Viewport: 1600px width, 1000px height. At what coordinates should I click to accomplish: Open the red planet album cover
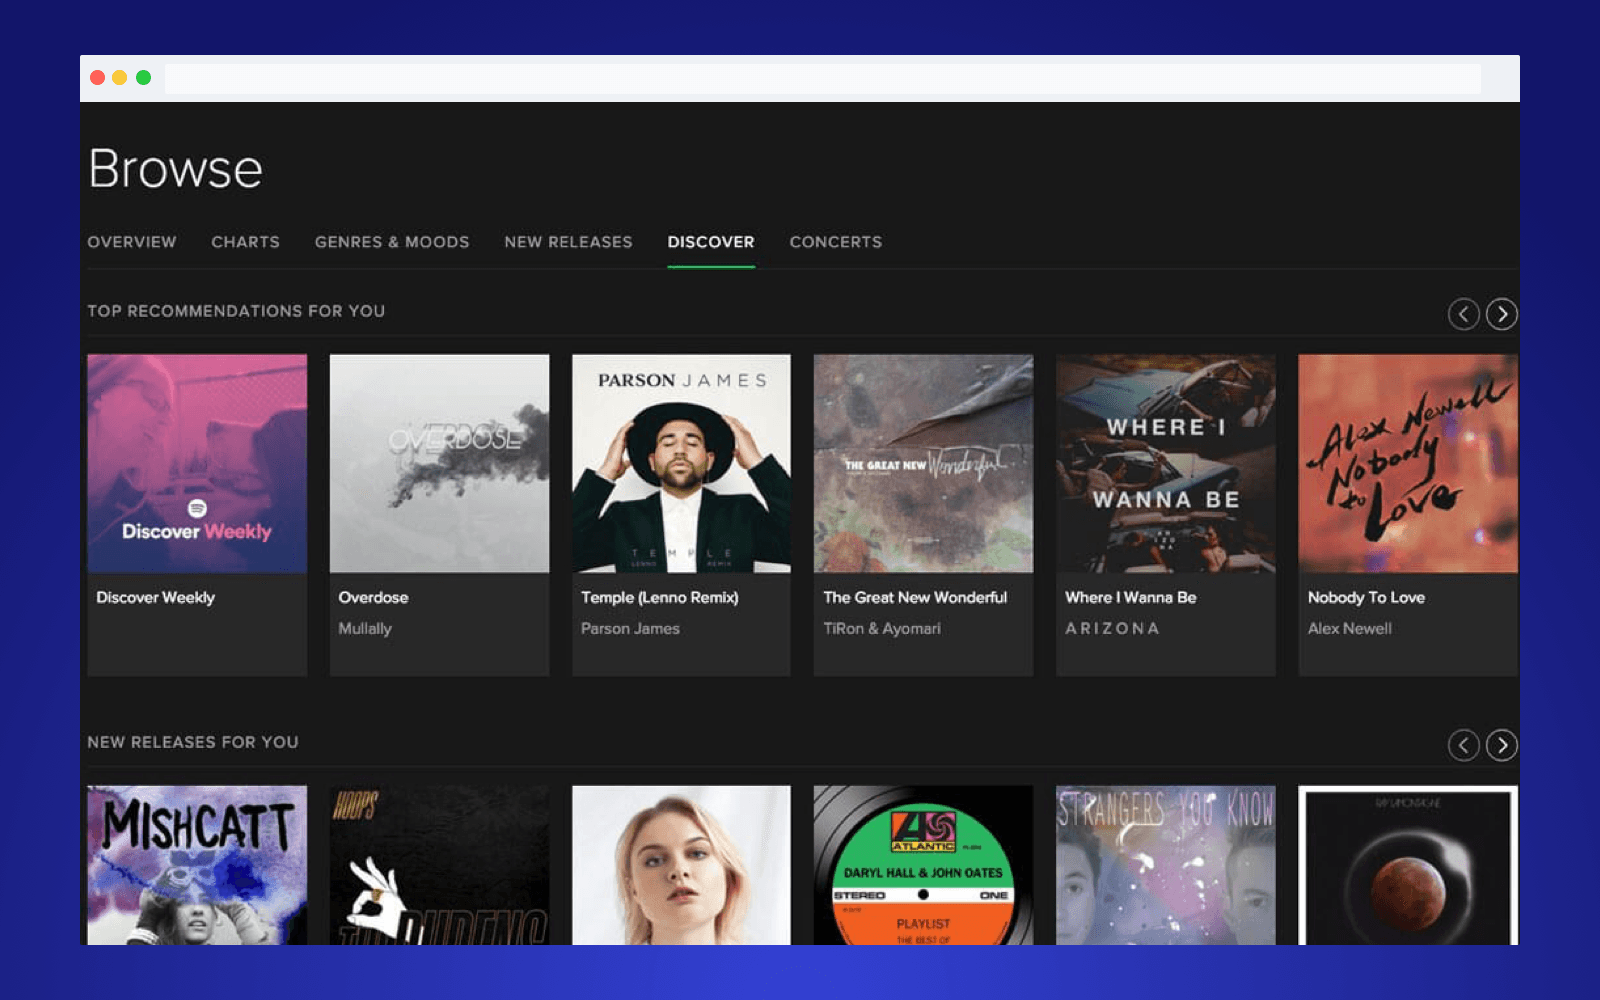click(x=1408, y=865)
